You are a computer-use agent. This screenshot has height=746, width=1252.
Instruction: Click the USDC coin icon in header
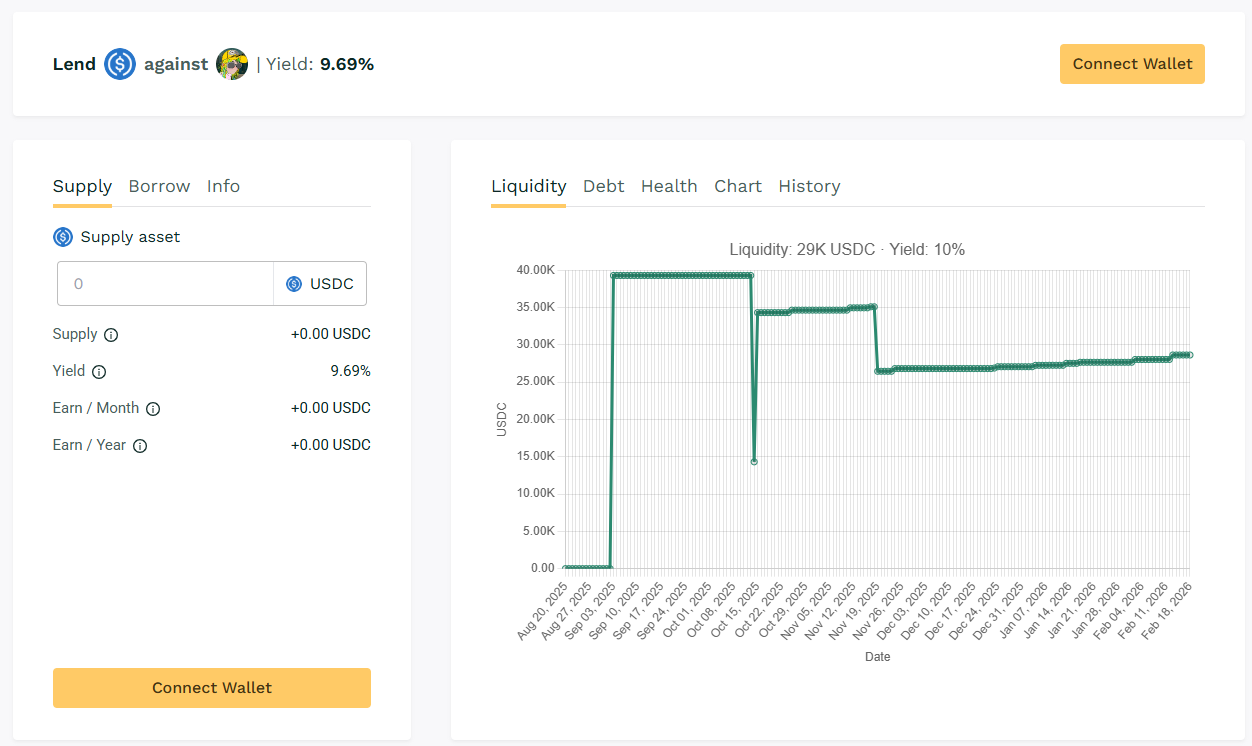(120, 64)
